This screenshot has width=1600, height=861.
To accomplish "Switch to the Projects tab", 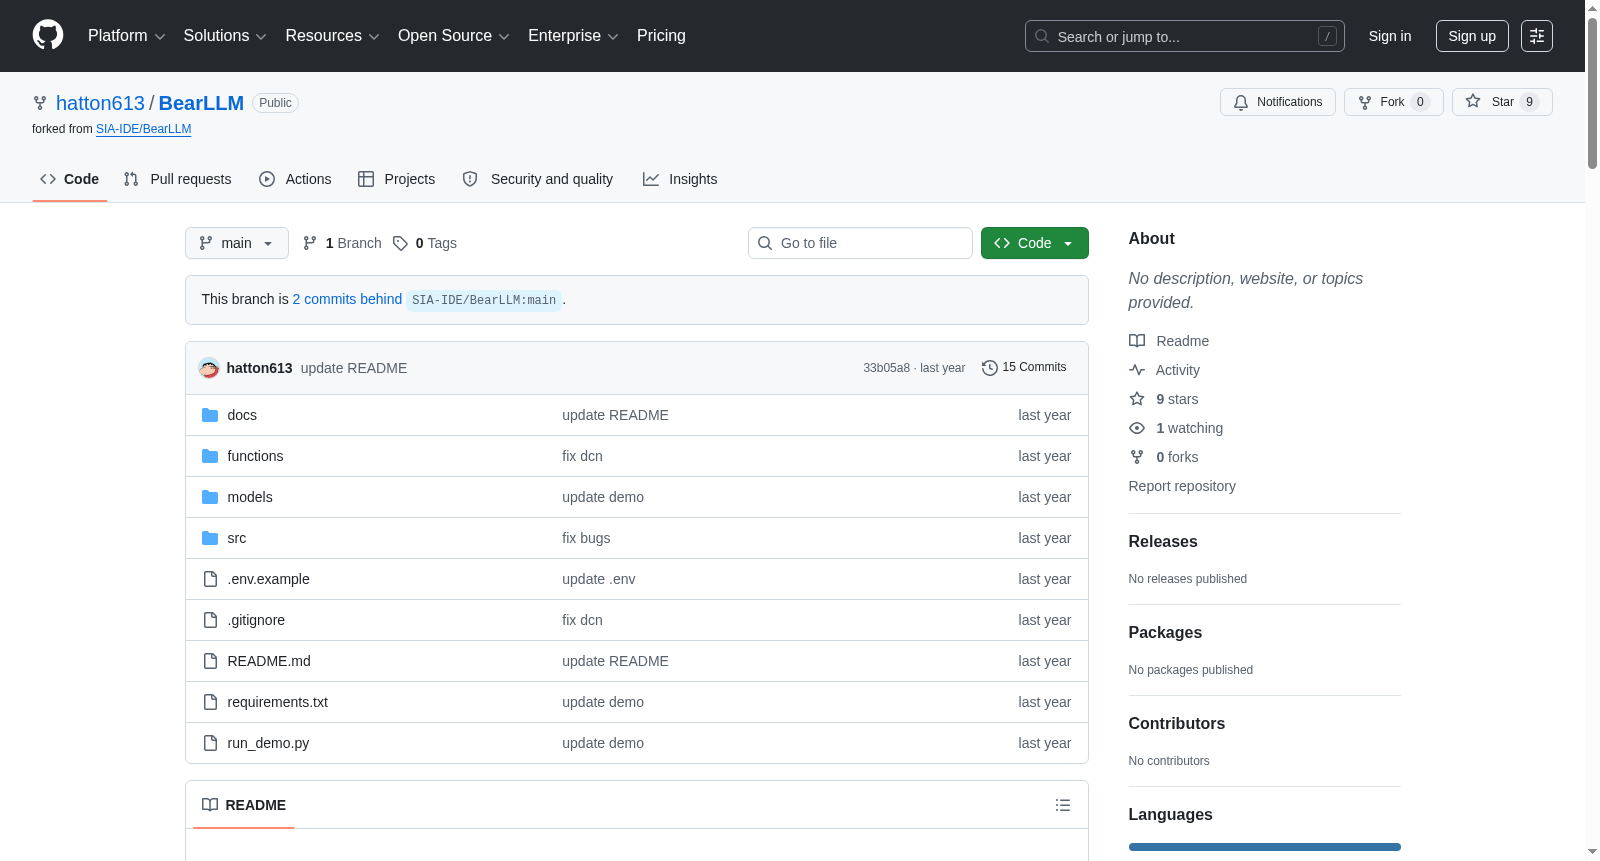I will click(396, 179).
